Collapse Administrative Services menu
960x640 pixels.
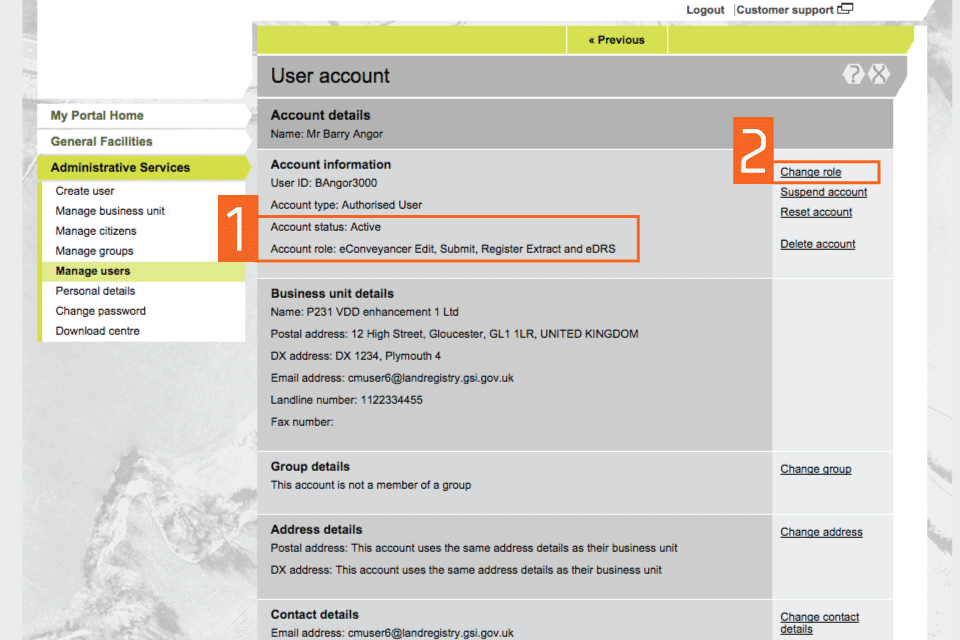(120, 168)
